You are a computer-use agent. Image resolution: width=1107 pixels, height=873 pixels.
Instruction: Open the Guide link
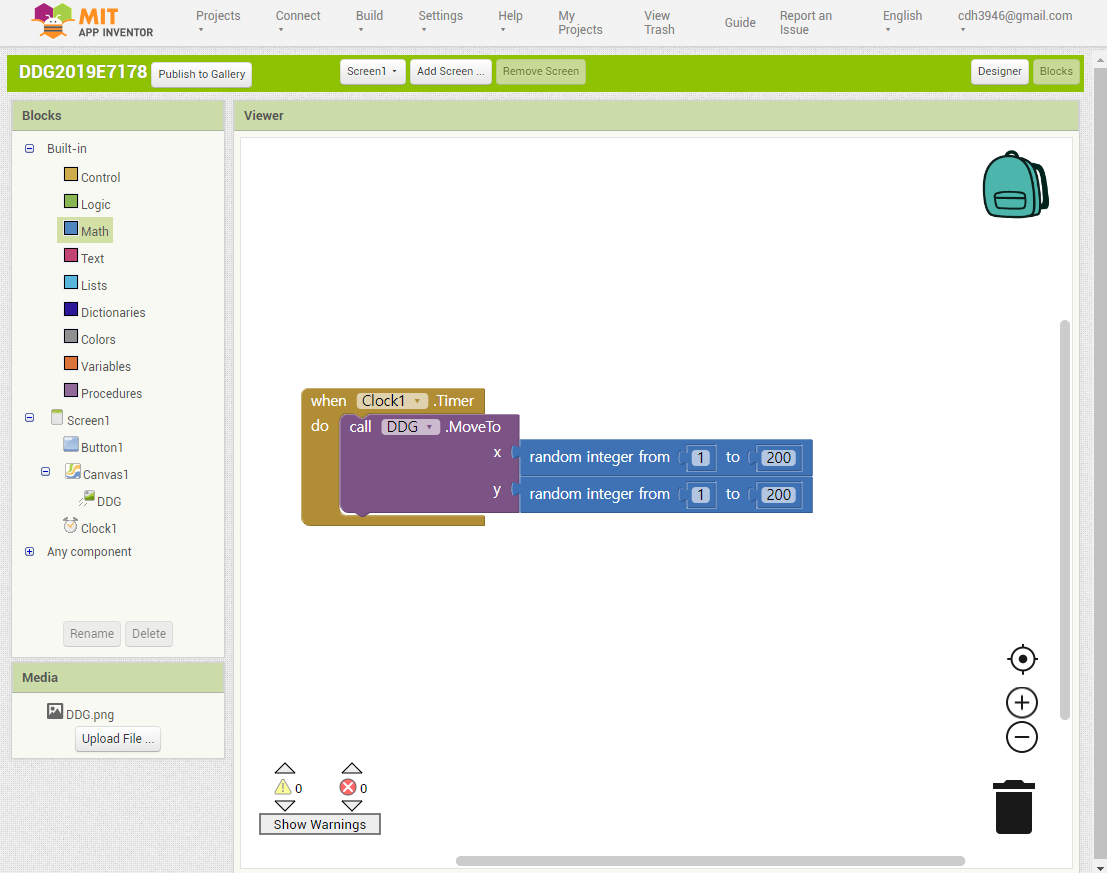pyautogui.click(x=740, y=23)
